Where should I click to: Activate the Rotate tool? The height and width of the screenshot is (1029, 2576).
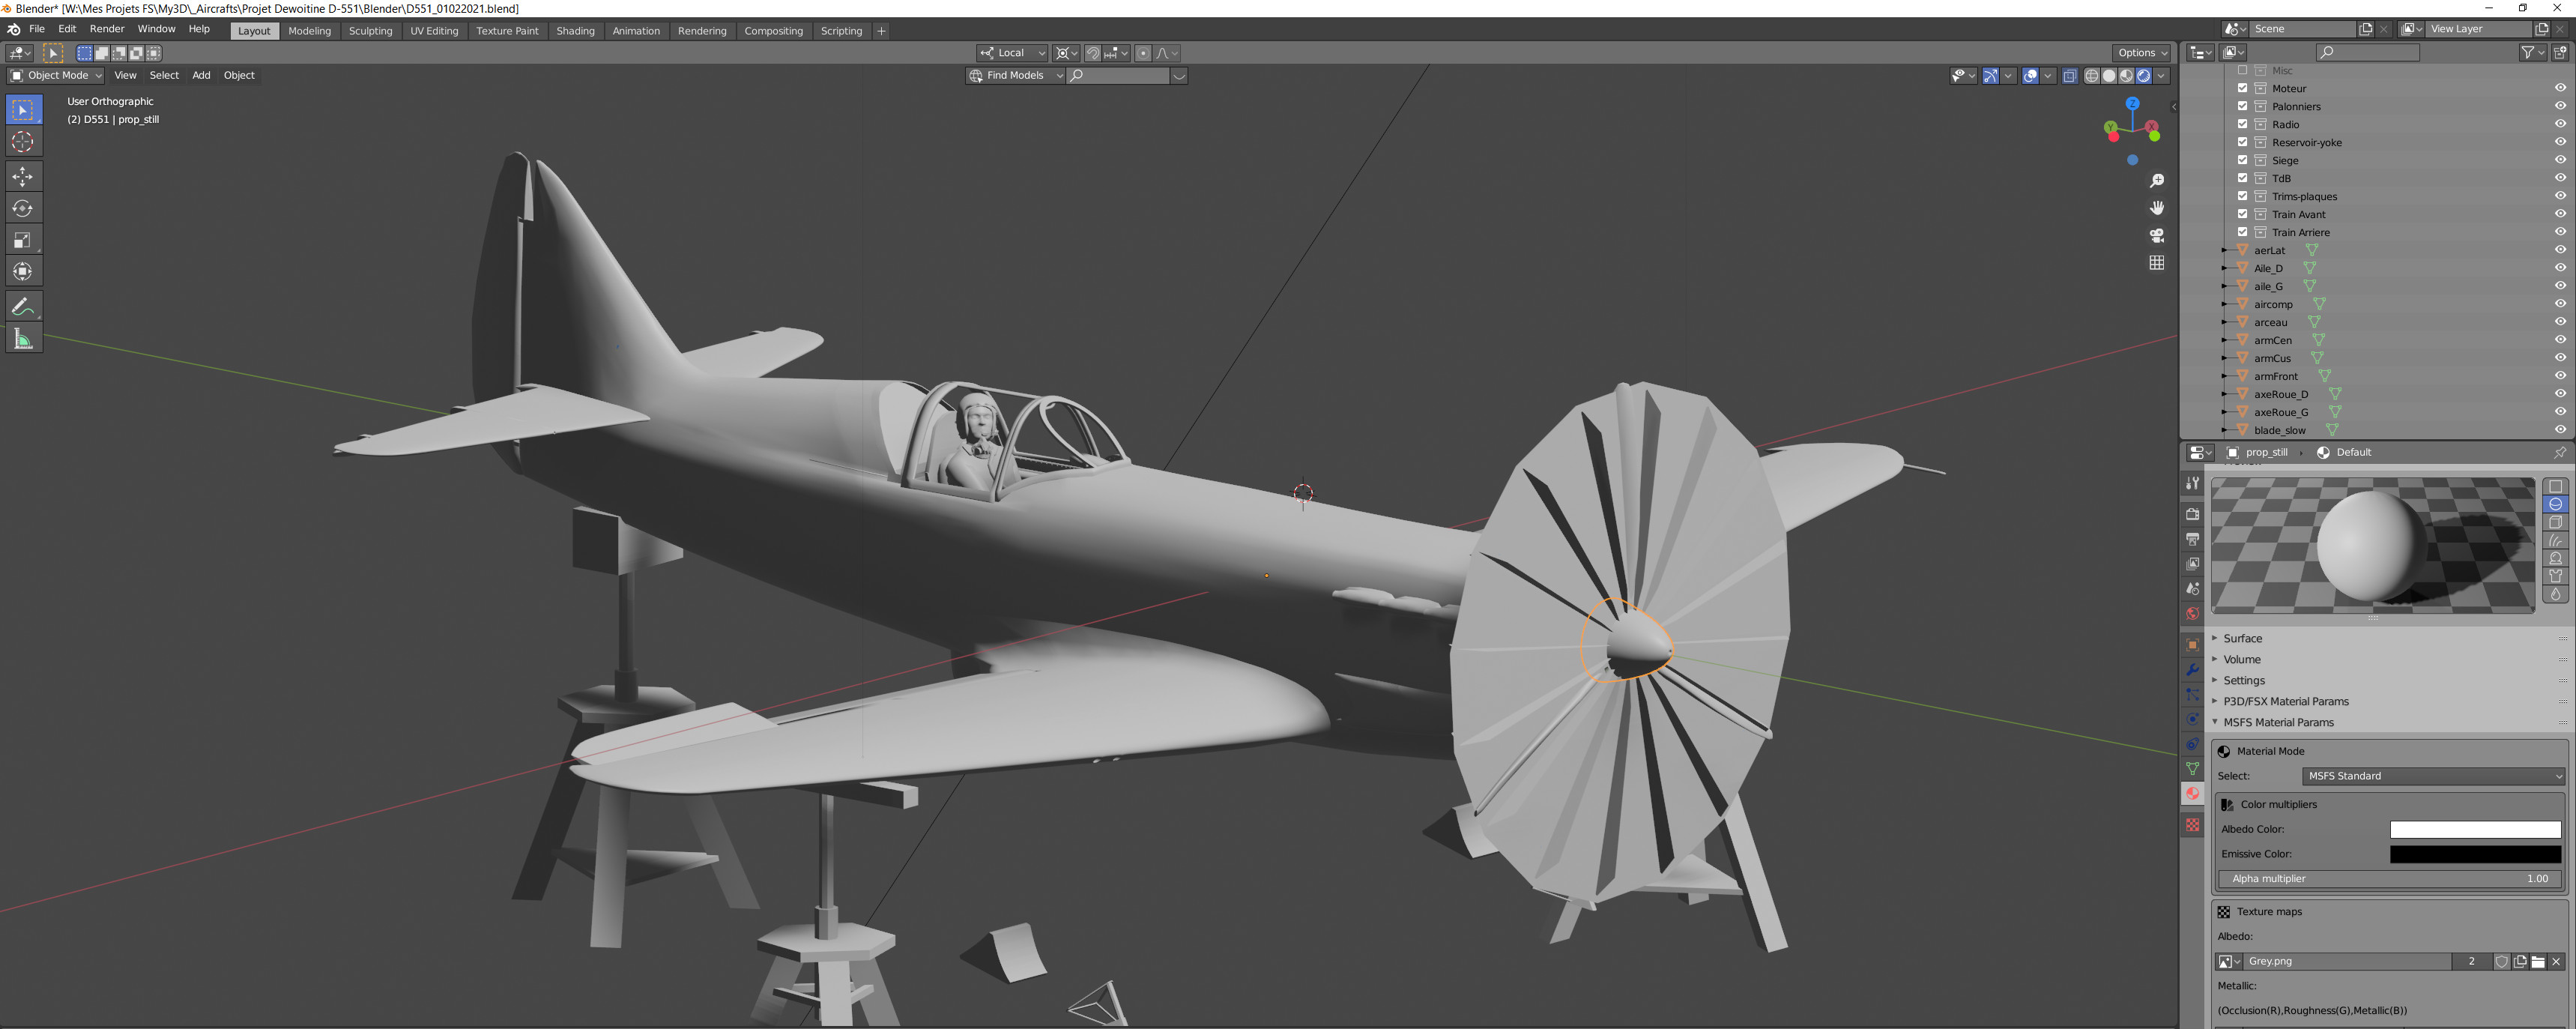(23, 208)
